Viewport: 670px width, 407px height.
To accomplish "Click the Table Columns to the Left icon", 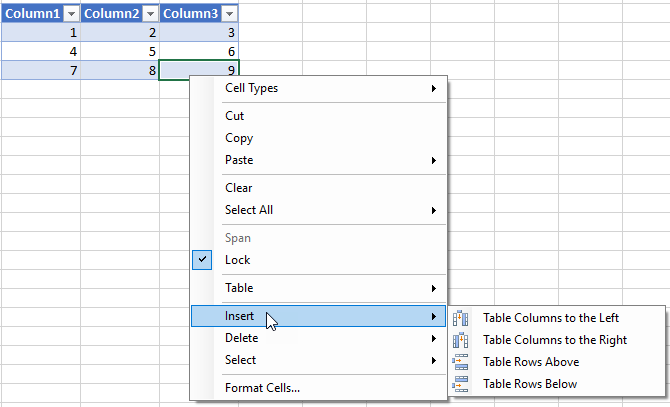I will tap(460, 318).
